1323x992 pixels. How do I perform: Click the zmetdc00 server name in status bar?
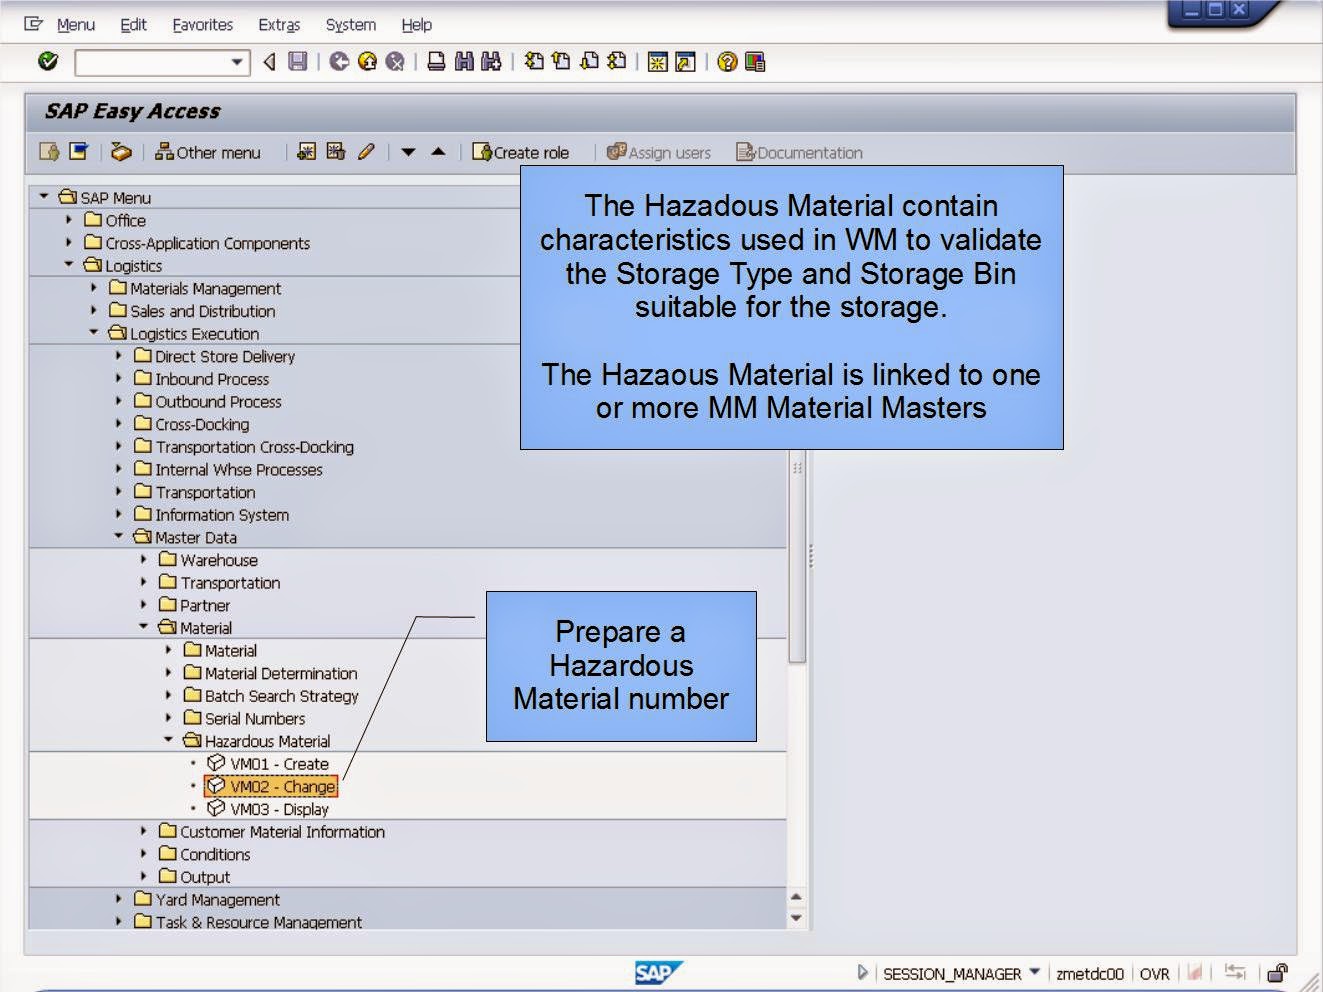[x=1089, y=974]
